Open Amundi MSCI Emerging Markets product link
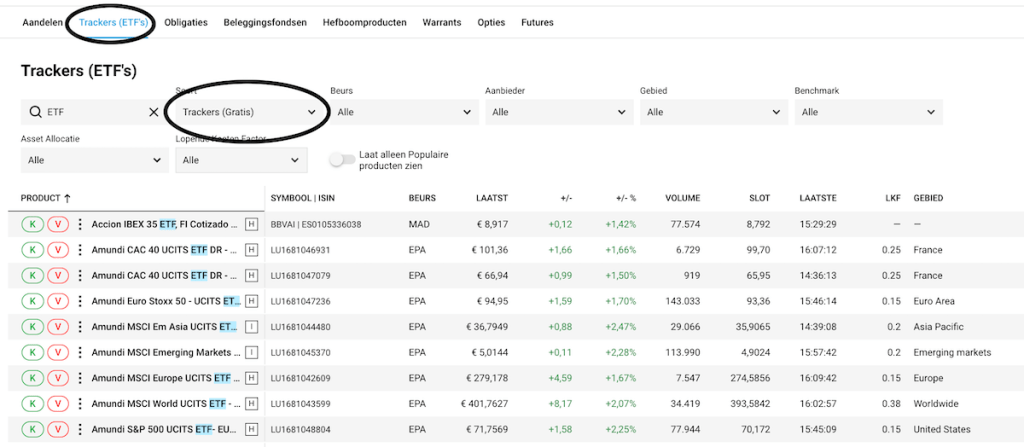 click(165, 352)
